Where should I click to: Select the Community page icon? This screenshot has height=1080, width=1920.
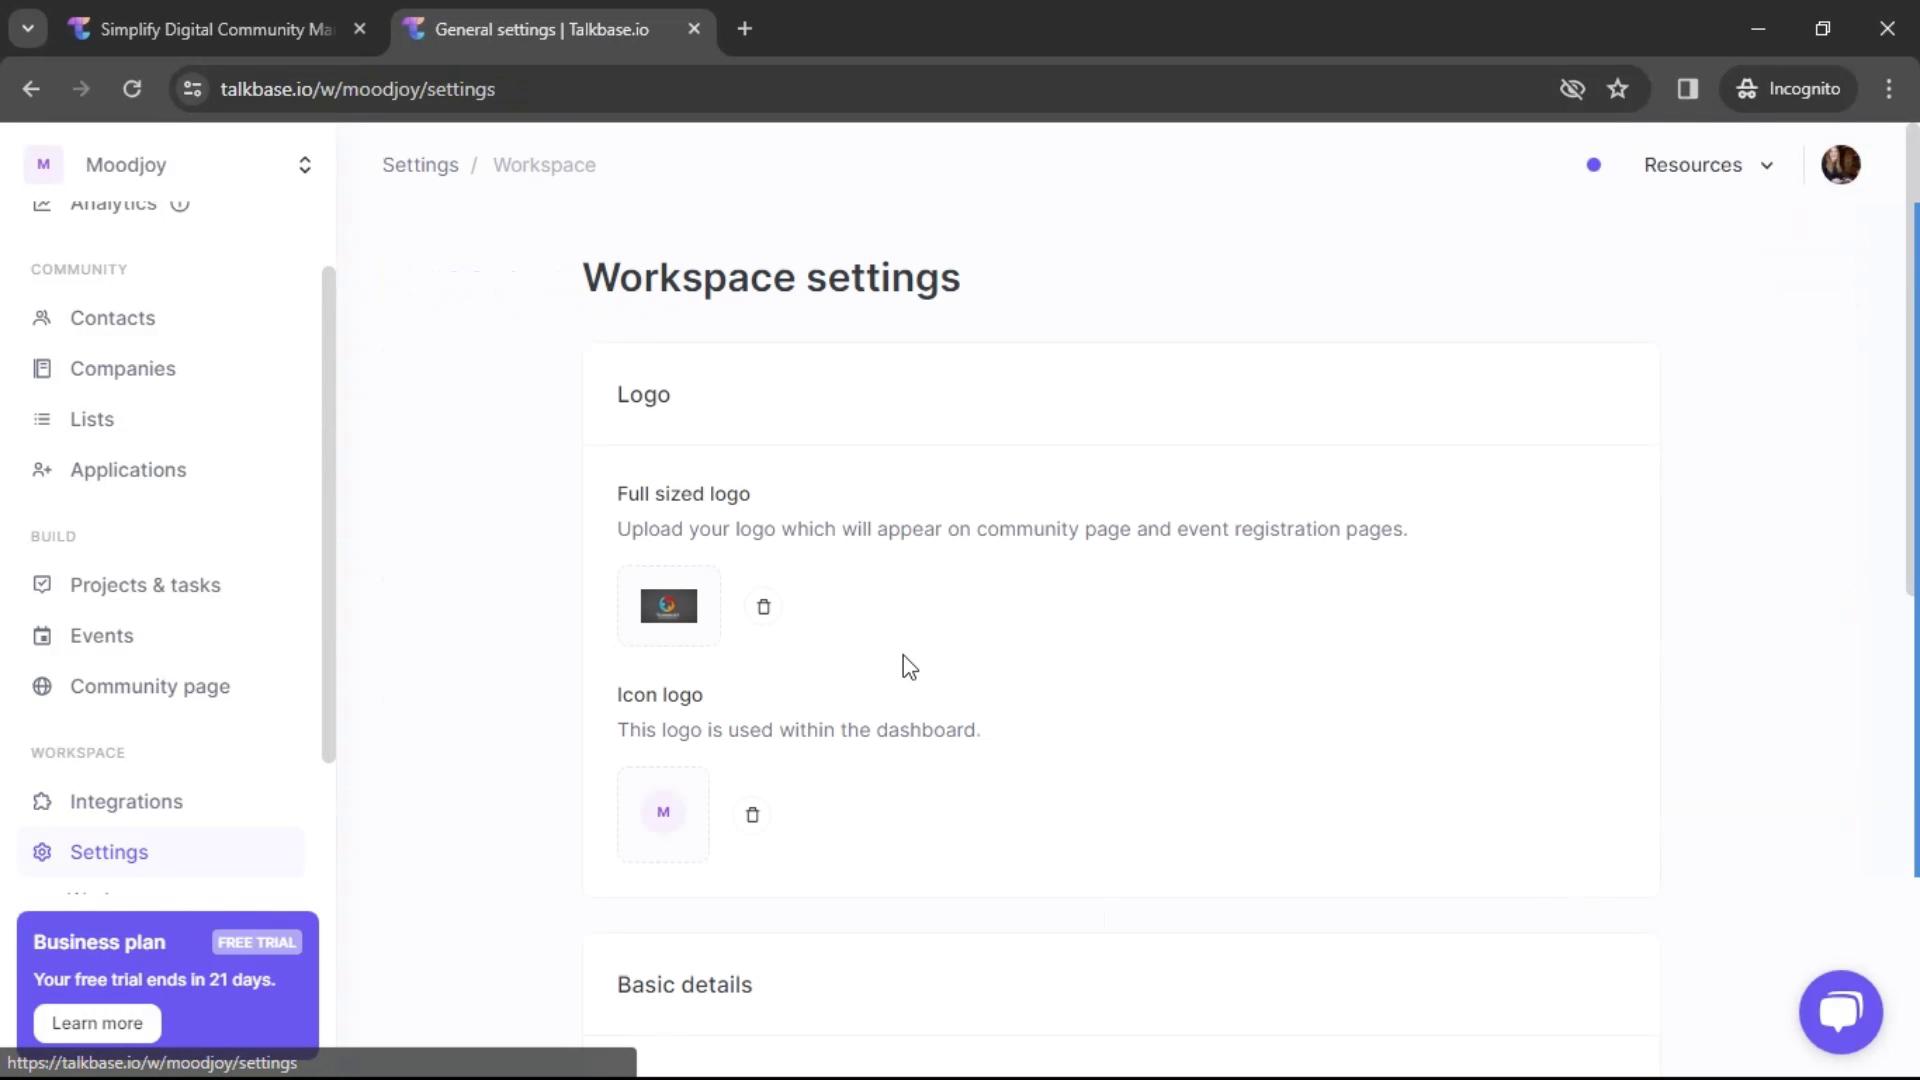click(41, 686)
